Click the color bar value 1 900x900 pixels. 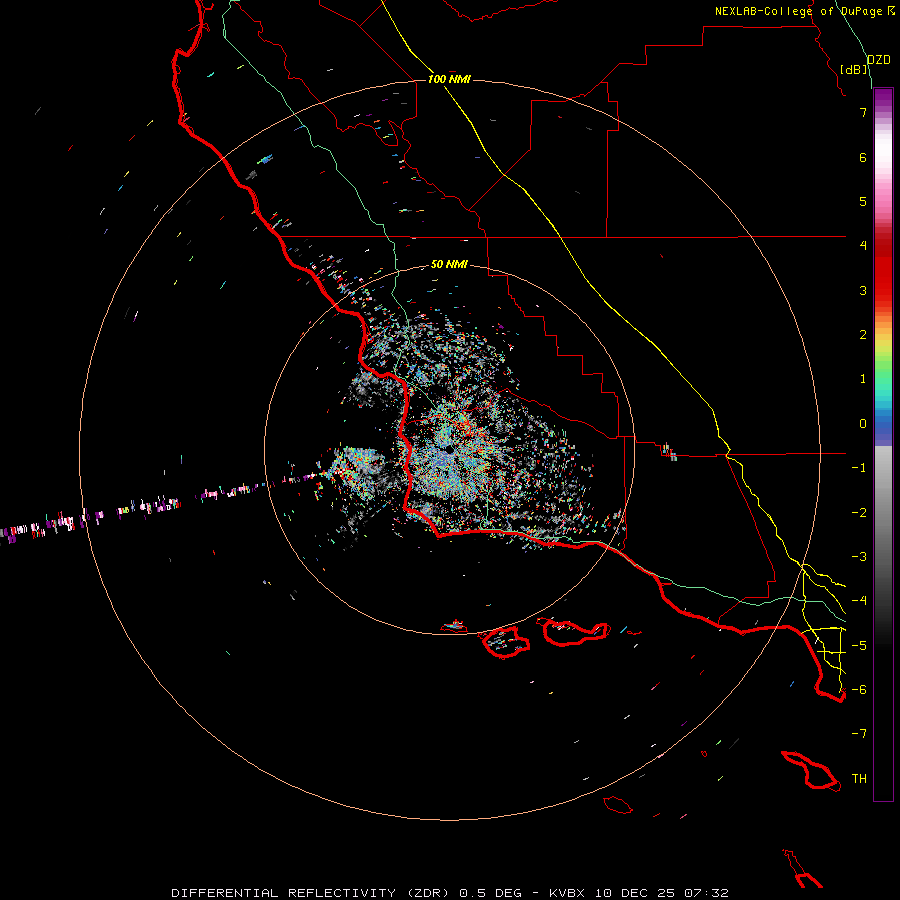(863, 379)
